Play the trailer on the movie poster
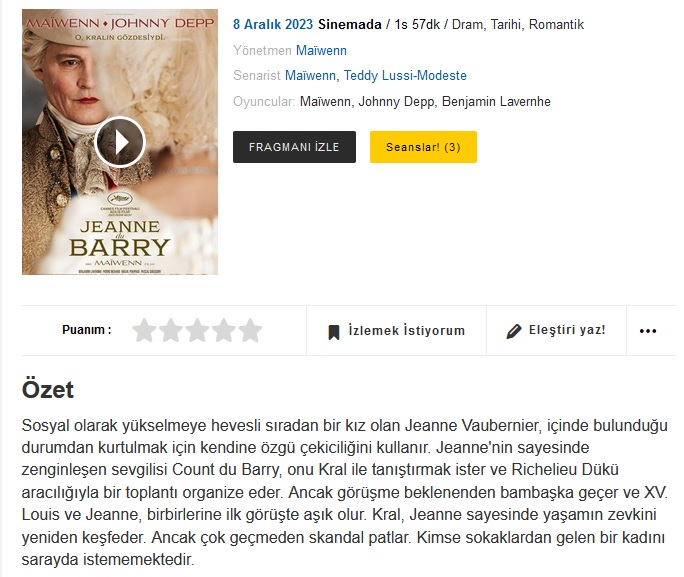The height and width of the screenshot is (577, 684). click(120, 142)
